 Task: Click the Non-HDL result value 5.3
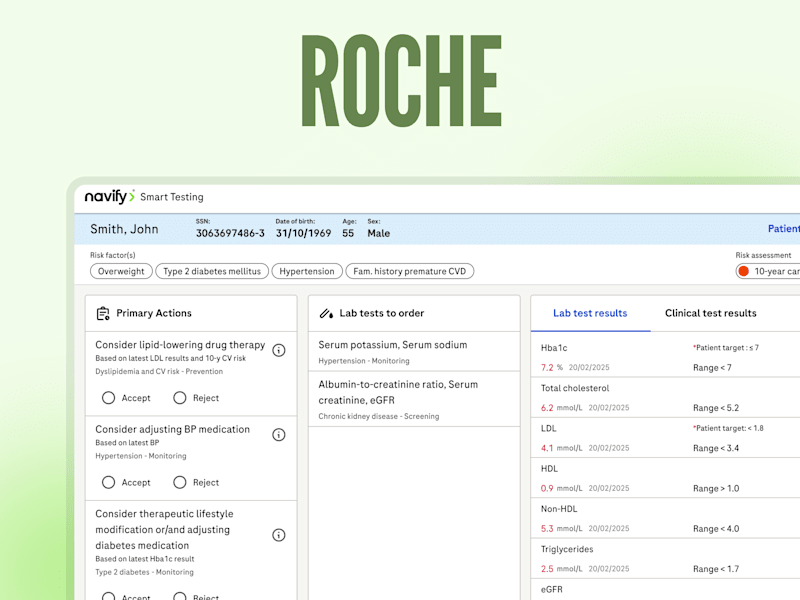coord(547,529)
